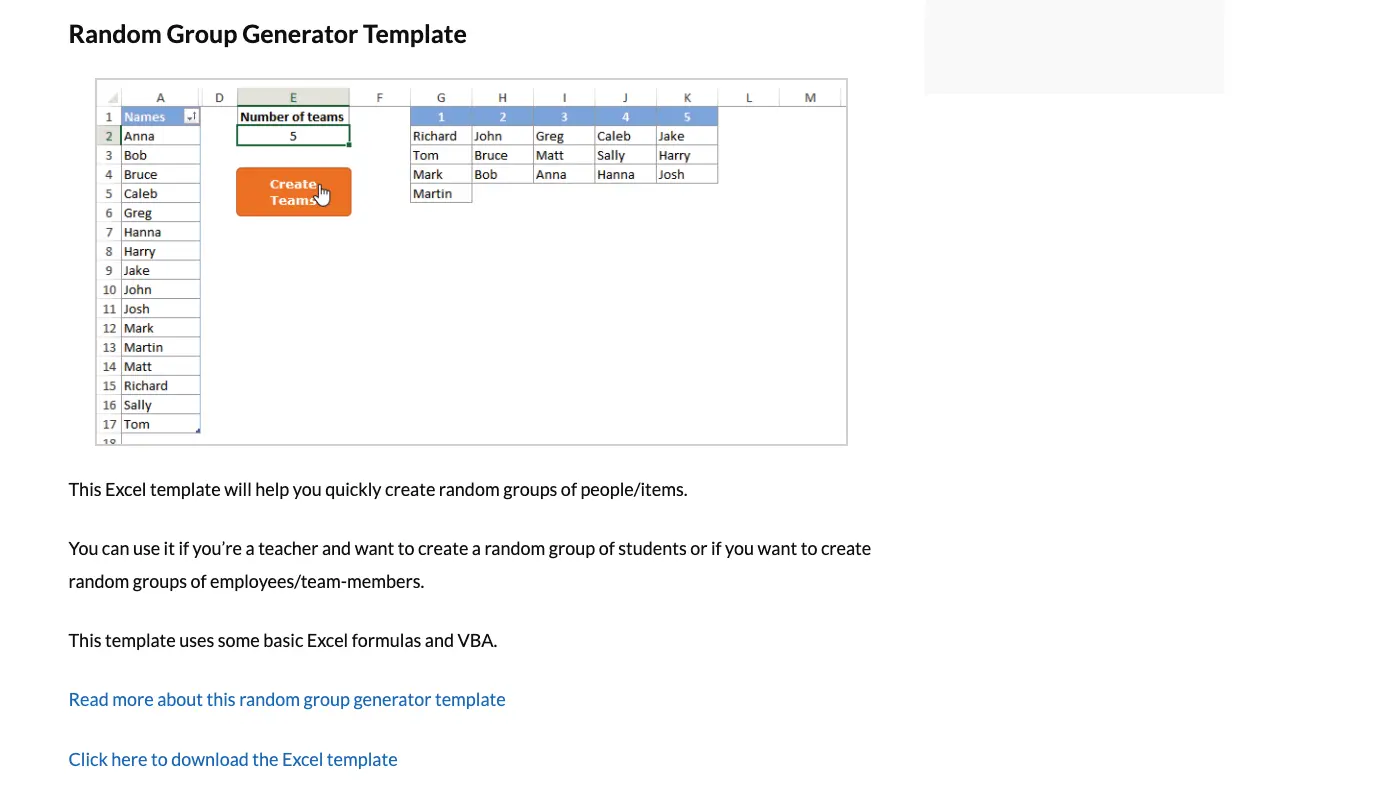Click the Select All triangle in spreadsheet corner
The image size is (1376, 809).
tap(109, 97)
